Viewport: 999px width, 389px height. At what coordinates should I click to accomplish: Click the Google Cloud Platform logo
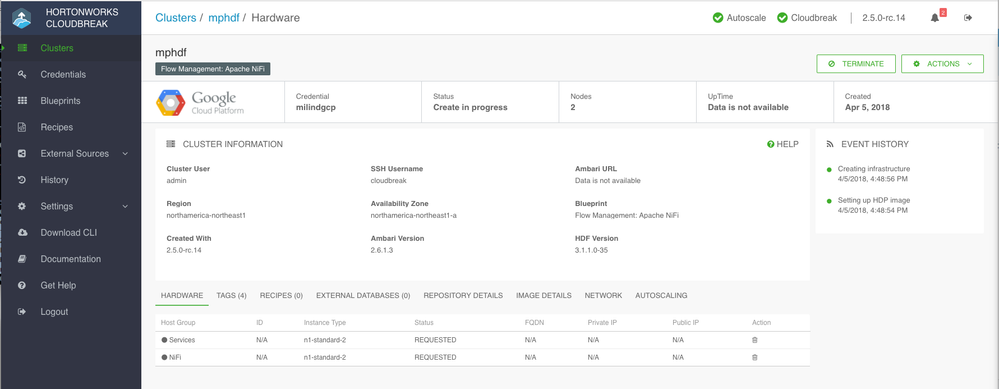[199, 103]
